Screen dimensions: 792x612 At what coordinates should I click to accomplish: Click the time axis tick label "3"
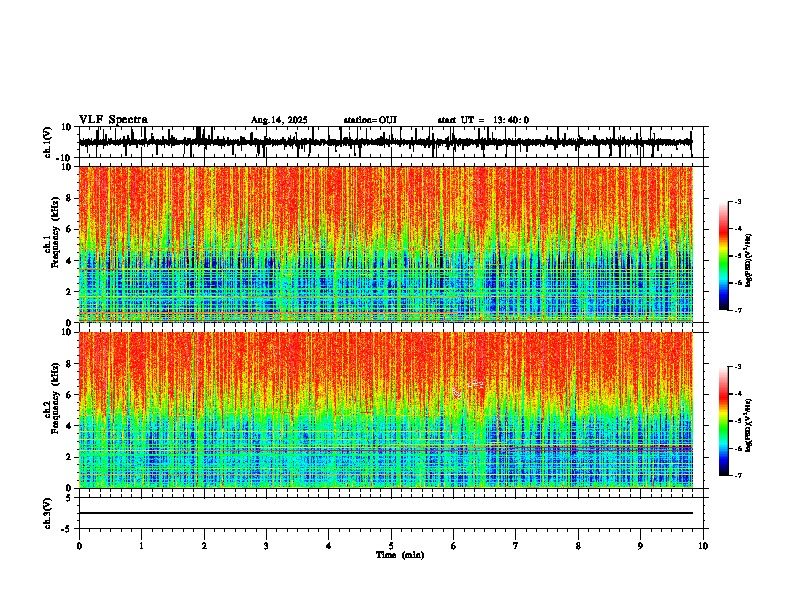pos(266,546)
